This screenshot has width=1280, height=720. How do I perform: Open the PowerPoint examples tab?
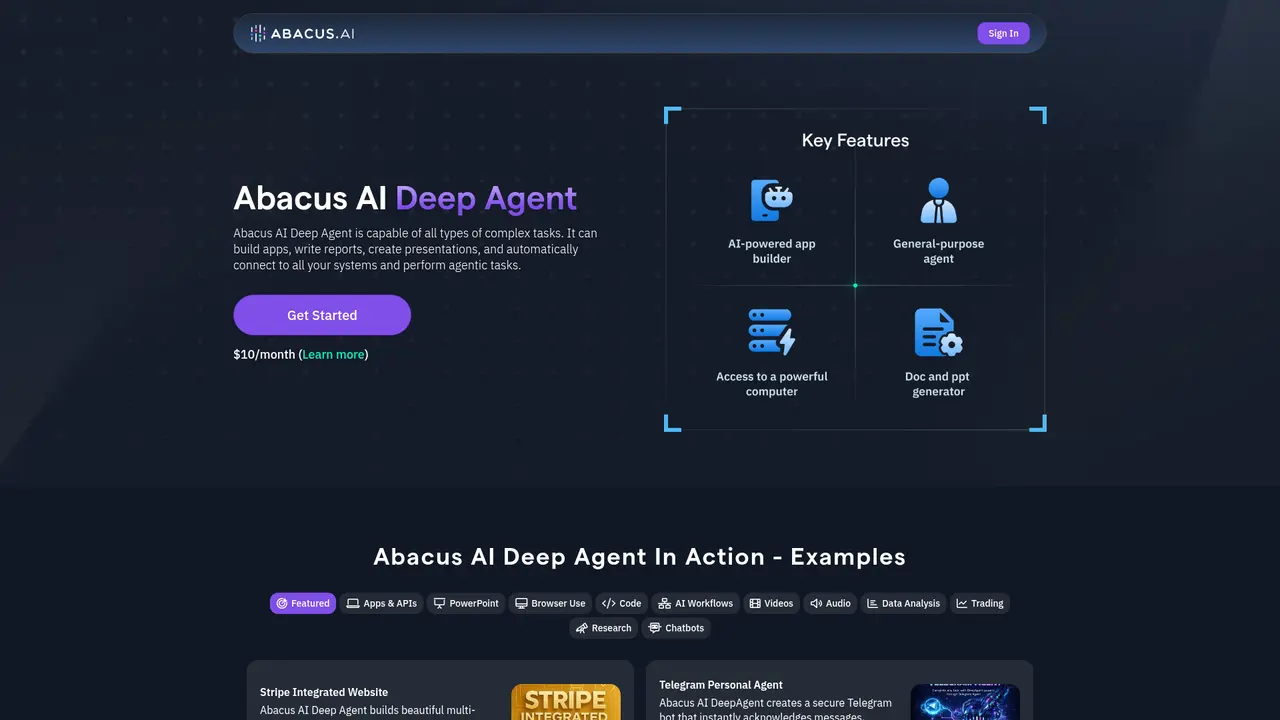466,603
